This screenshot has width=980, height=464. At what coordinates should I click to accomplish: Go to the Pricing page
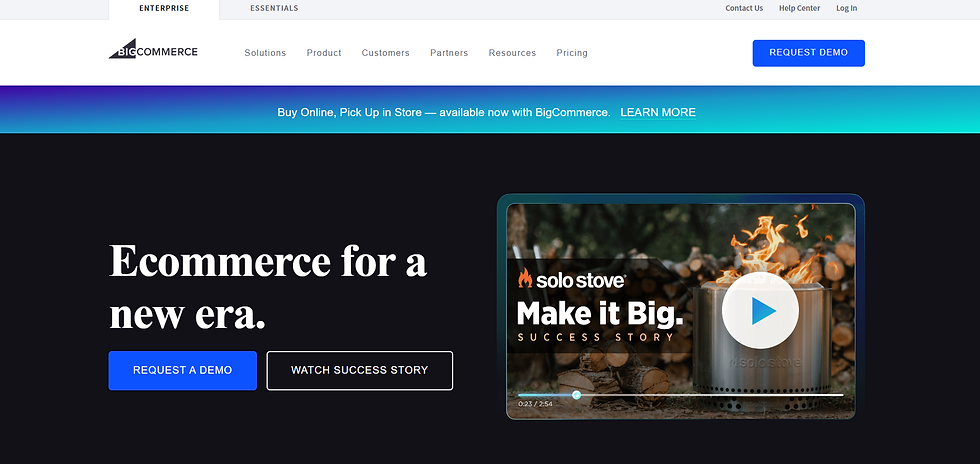(572, 53)
